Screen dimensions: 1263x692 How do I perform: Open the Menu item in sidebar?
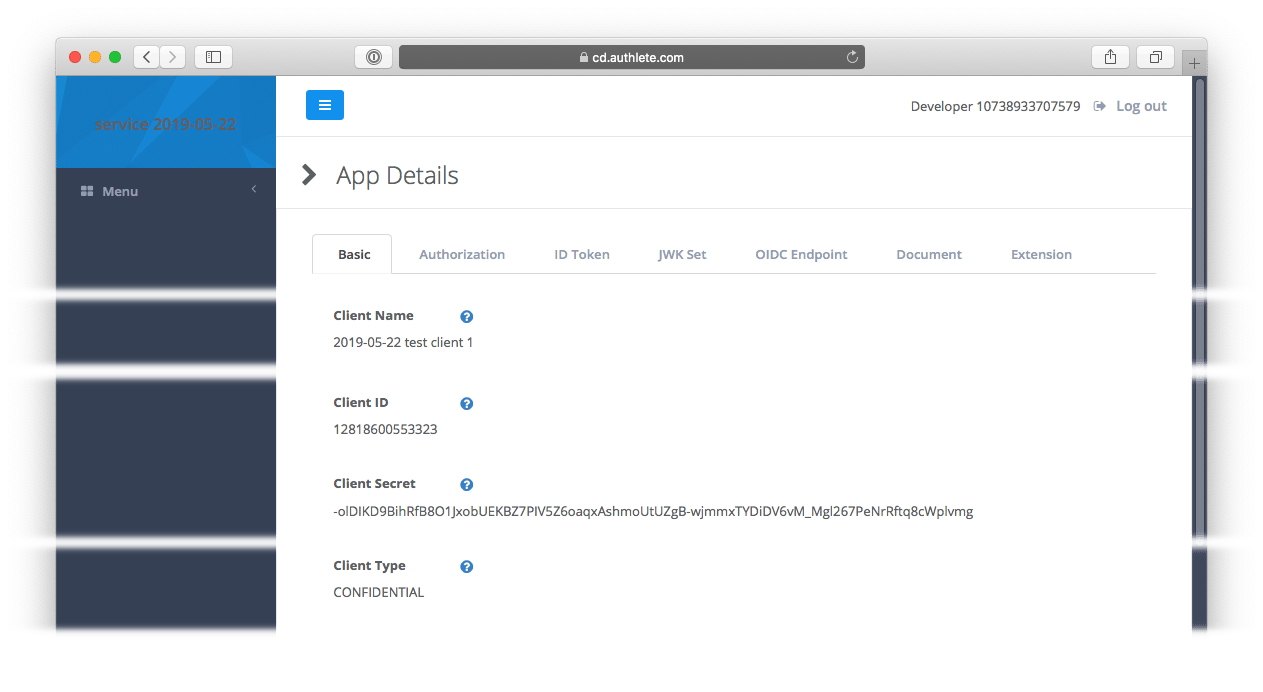166,191
